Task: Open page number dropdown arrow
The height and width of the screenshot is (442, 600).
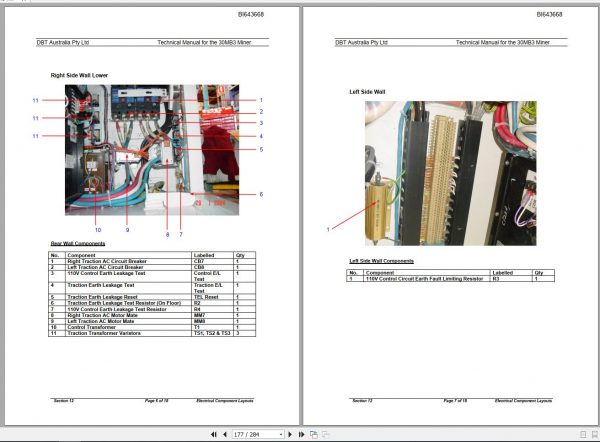Action: pos(281,434)
